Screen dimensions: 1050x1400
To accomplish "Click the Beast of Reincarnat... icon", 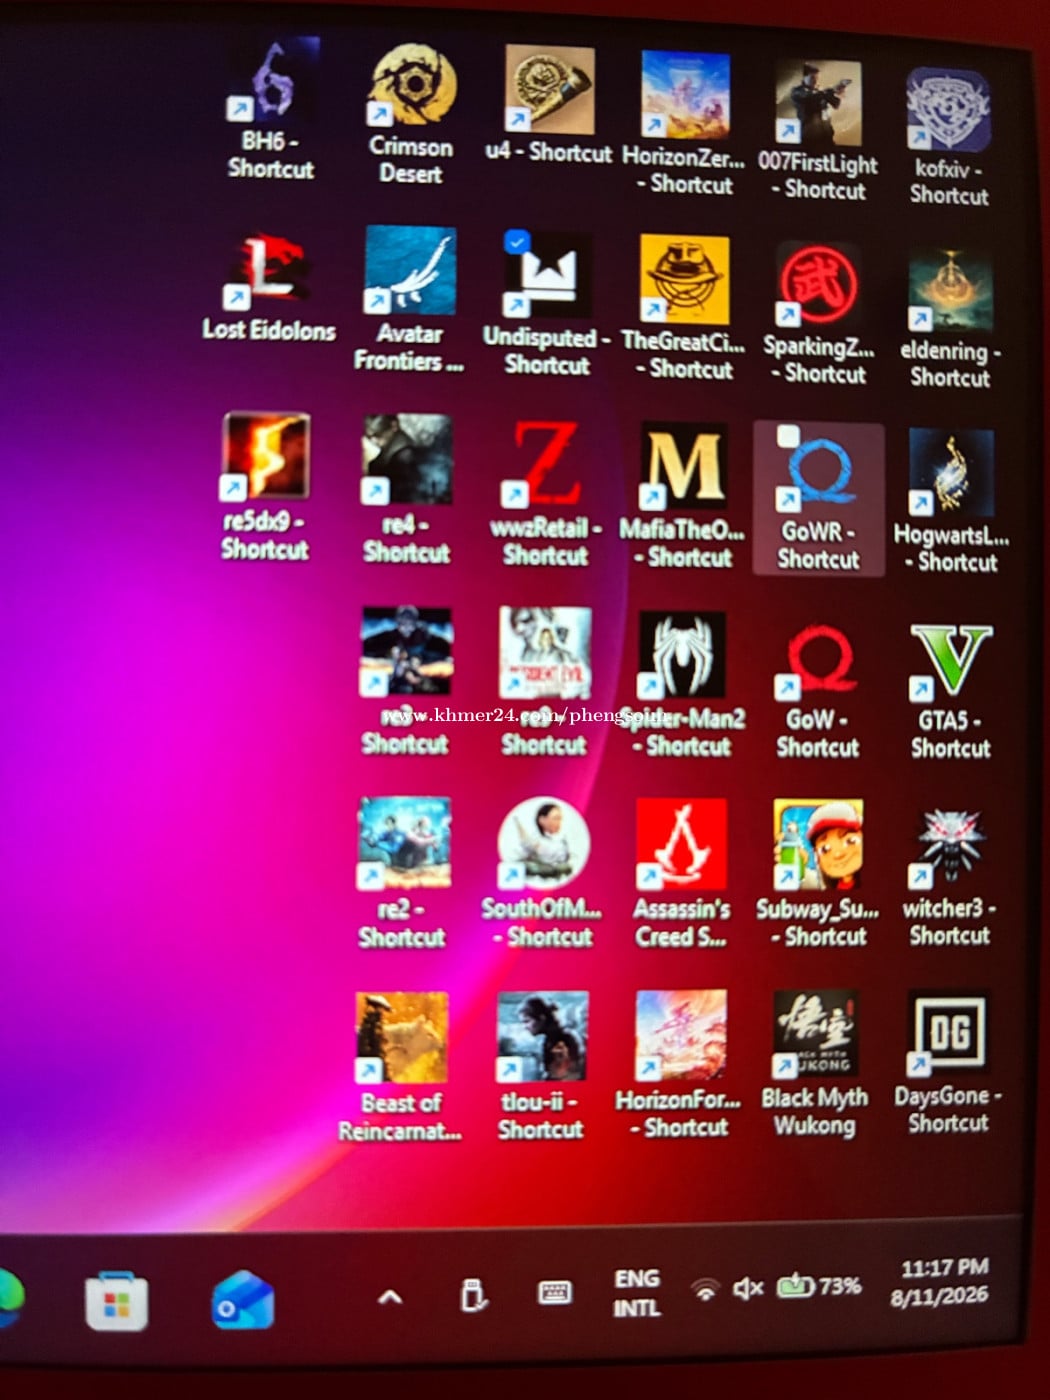I will (402, 1038).
